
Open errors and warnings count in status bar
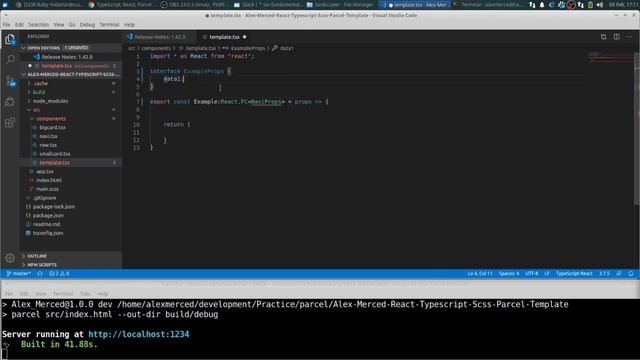(59, 273)
